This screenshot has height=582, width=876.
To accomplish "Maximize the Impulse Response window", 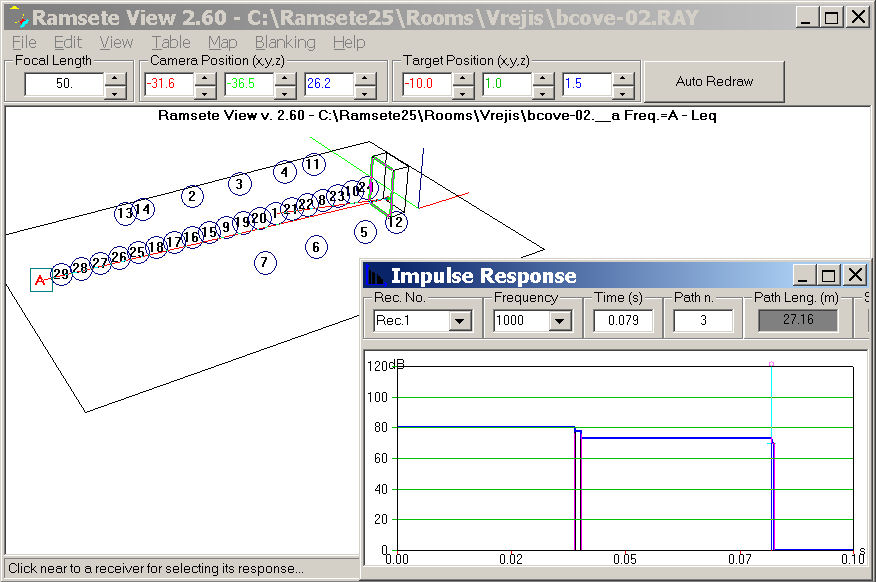I will [829, 275].
